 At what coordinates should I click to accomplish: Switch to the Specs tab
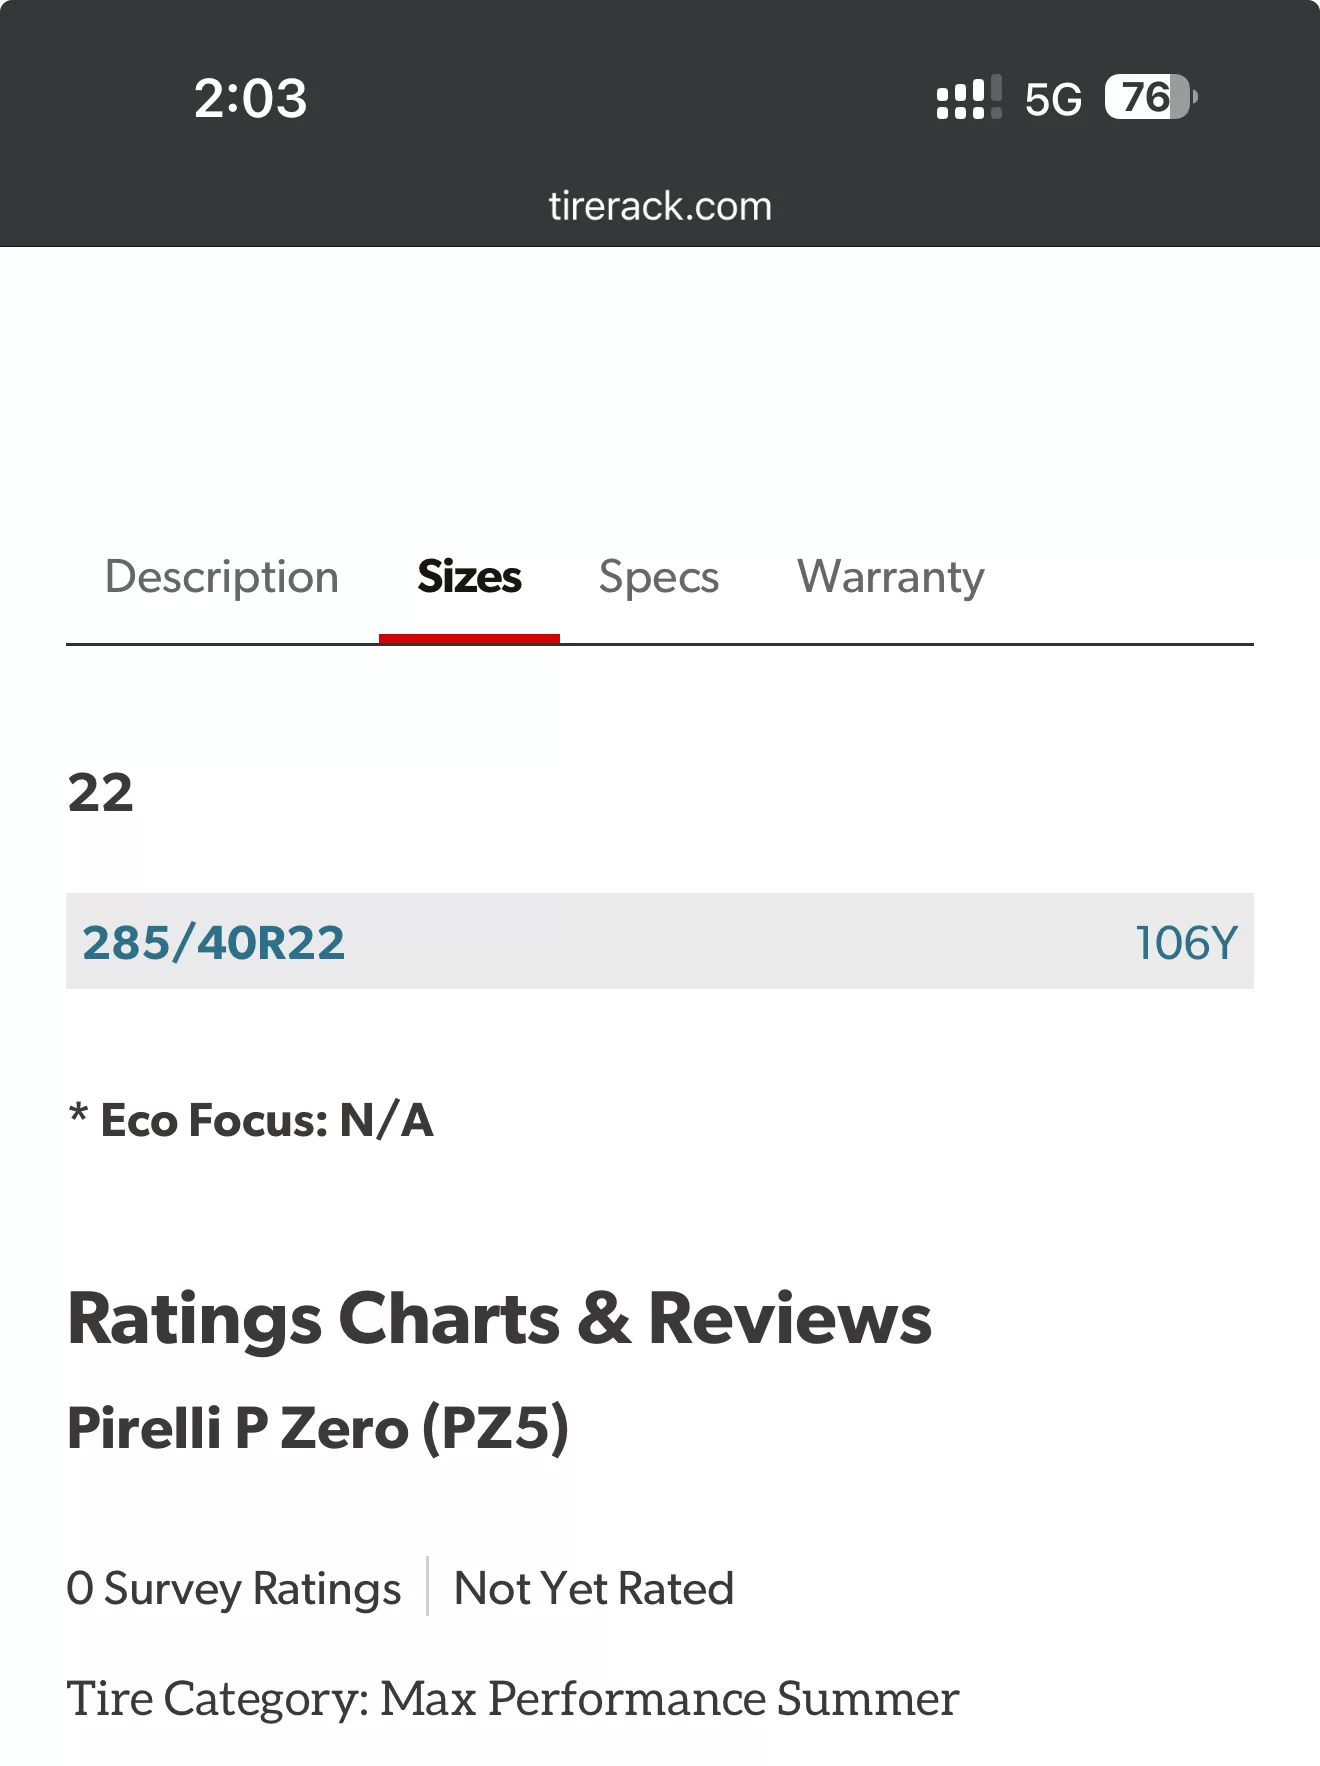(x=659, y=577)
